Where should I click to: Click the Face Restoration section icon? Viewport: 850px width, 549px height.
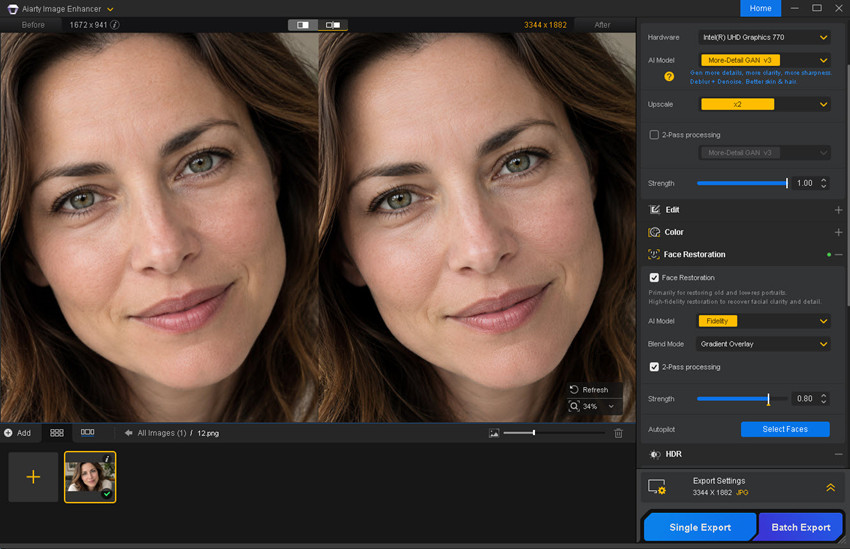[654, 254]
